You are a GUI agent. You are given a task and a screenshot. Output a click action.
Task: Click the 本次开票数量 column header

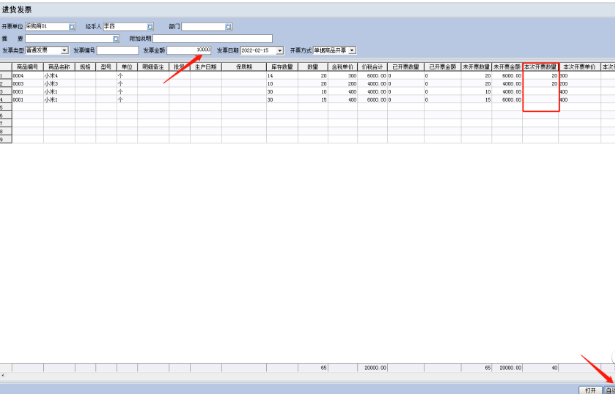click(540, 67)
